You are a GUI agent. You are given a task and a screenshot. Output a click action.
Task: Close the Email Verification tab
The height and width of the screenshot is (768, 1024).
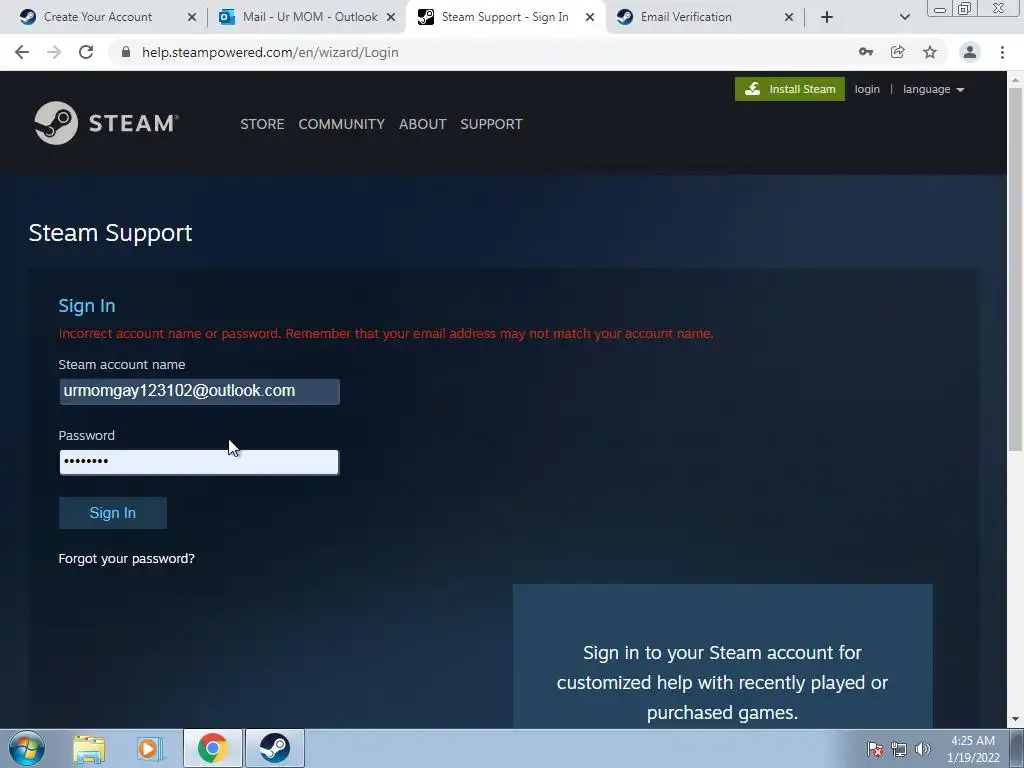(x=789, y=18)
